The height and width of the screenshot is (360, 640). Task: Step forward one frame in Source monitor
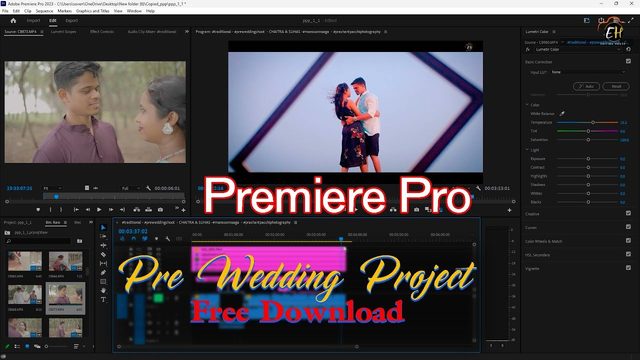[111, 209]
